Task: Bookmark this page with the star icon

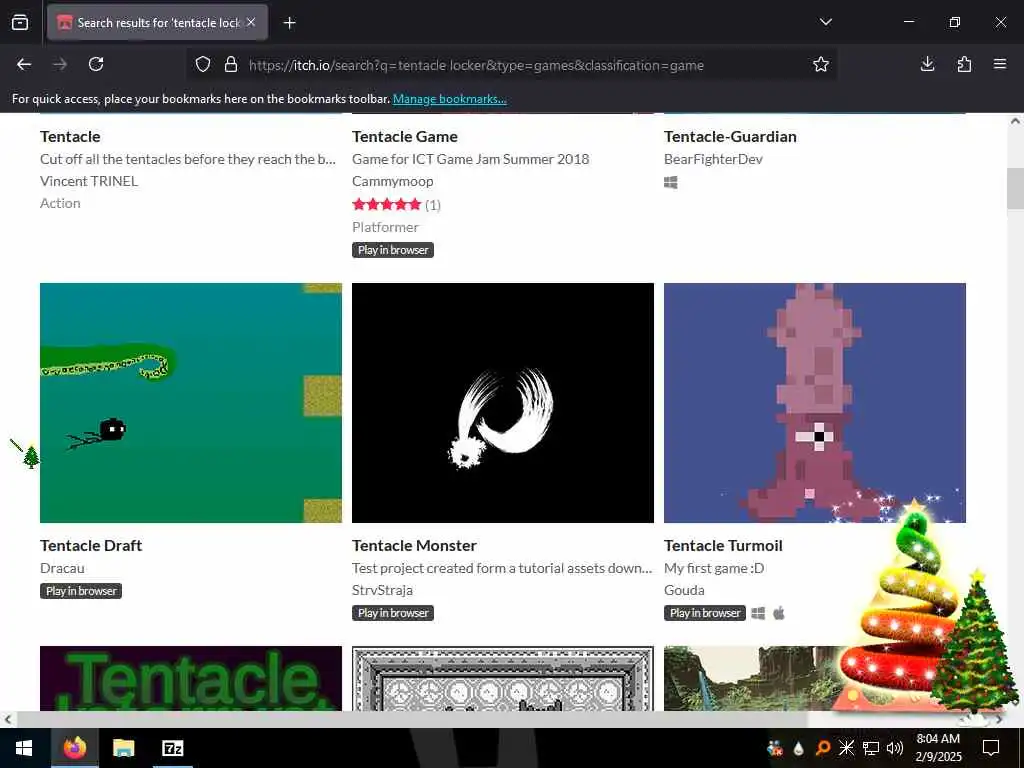Action: coord(821,65)
